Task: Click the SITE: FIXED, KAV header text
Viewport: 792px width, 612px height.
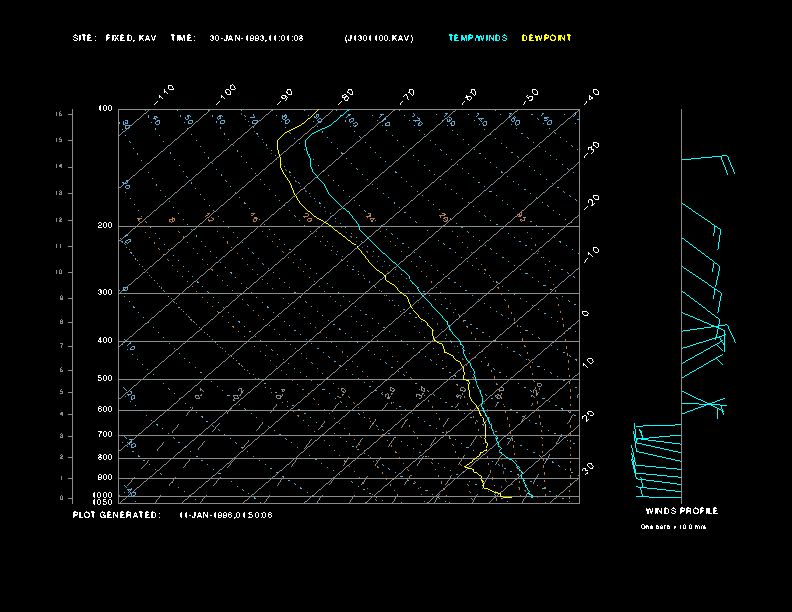Action: 114,38
